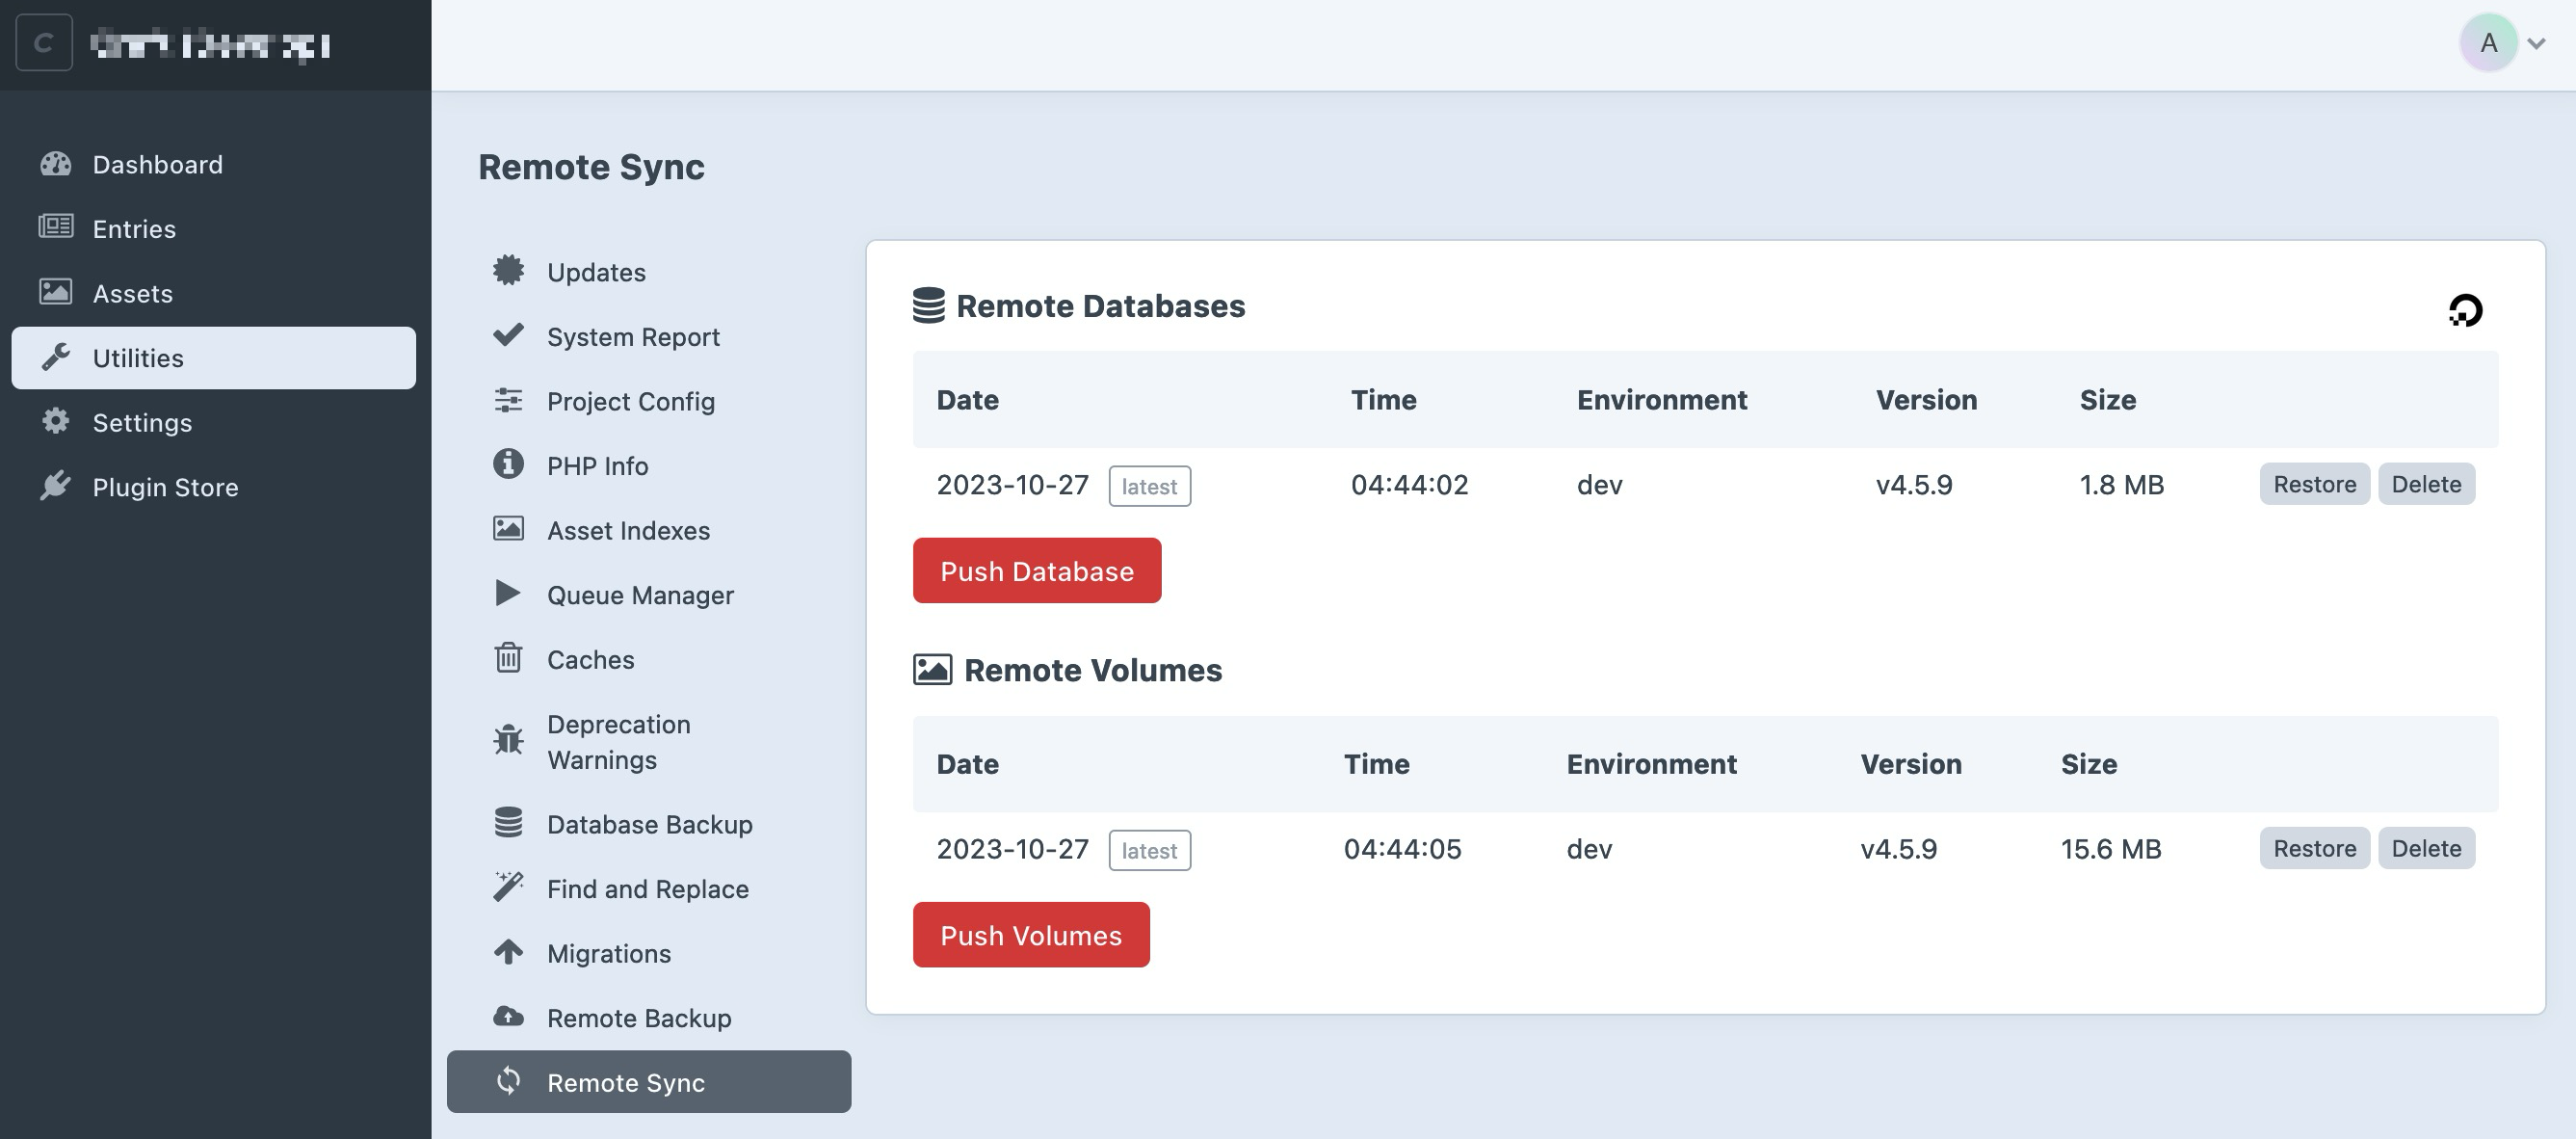The height and width of the screenshot is (1139, 2576).
Task: Open the user avatar menu
Action: pos(2488,43)
